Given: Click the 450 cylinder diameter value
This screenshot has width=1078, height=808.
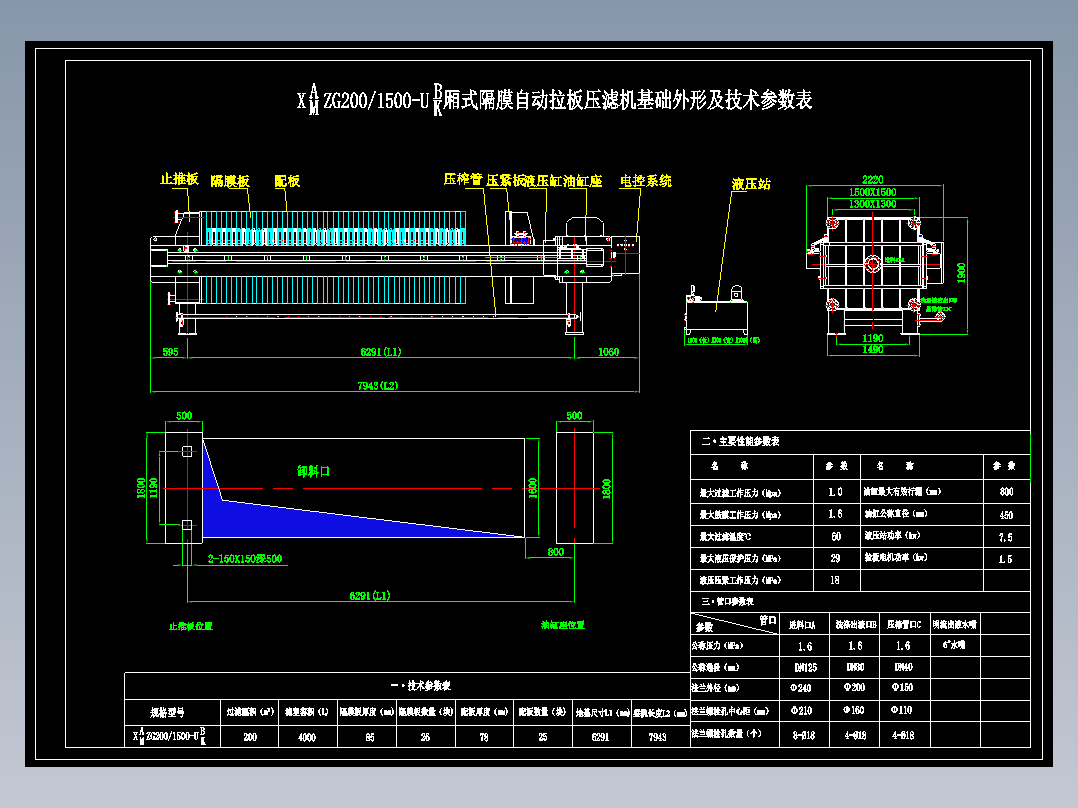Looking at the screenshot, I should pyautogui.click(x=1006, y=516).
